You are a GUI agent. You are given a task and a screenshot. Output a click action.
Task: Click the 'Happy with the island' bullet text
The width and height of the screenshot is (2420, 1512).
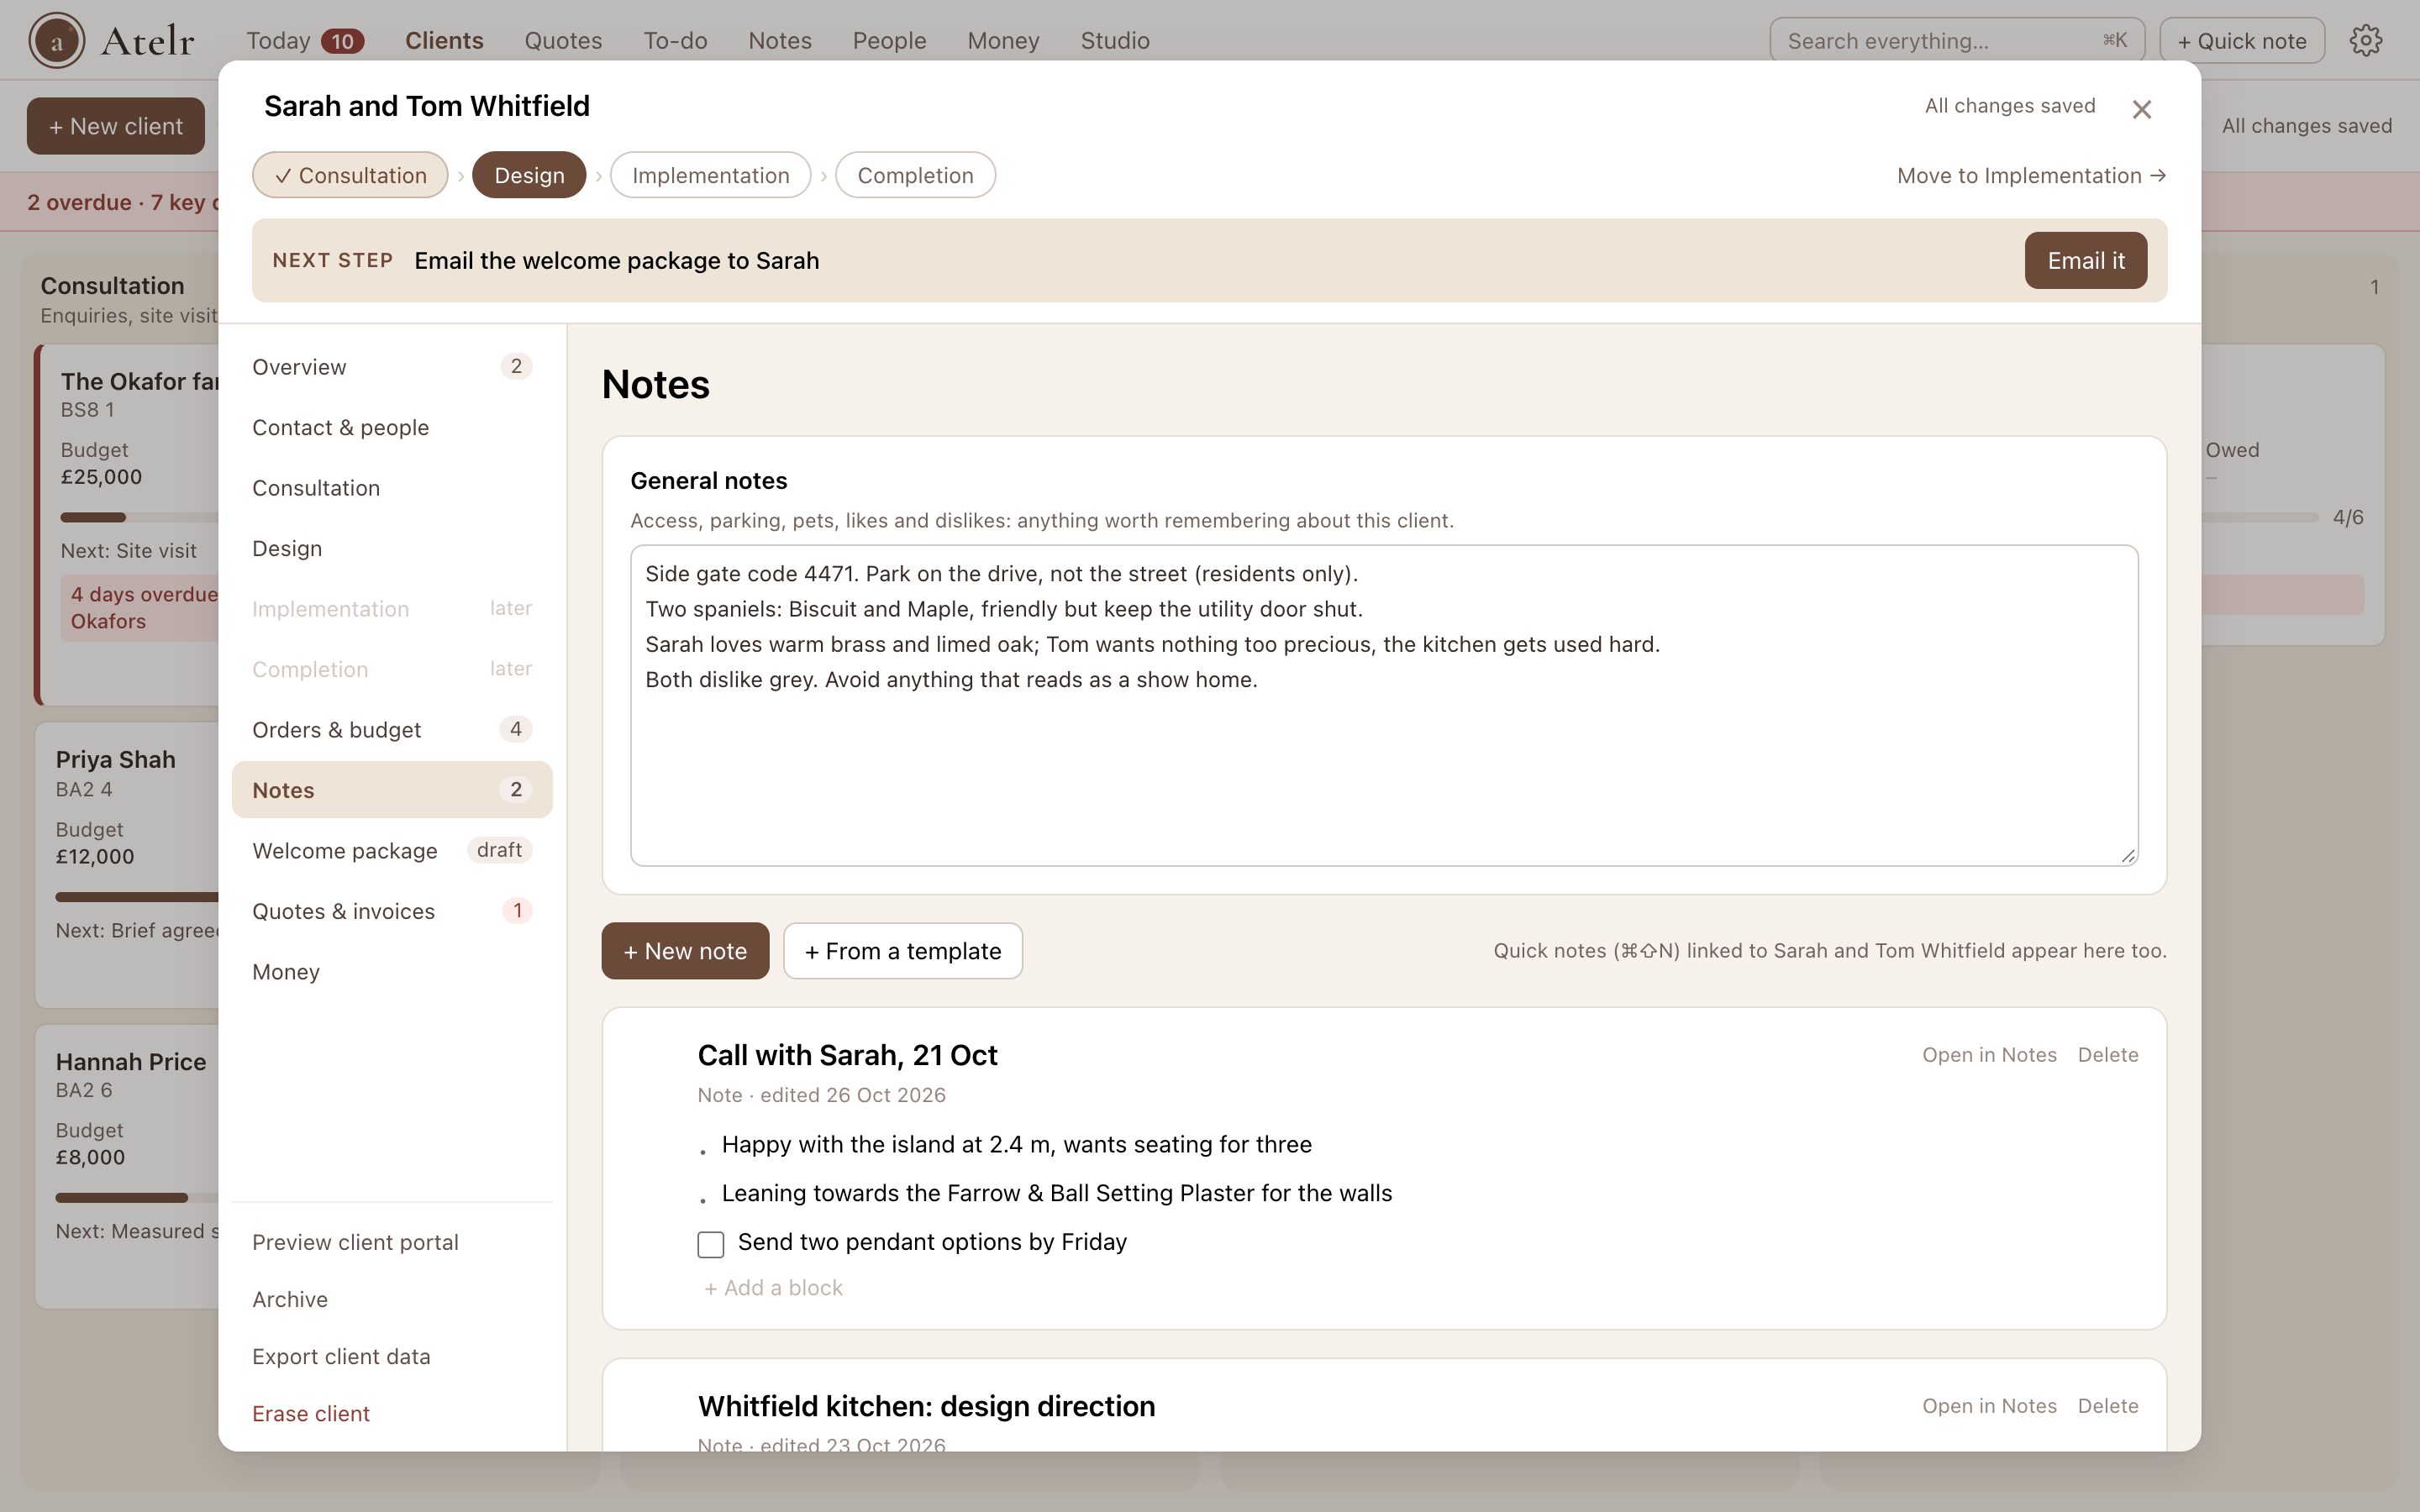coord(1016,1145)
